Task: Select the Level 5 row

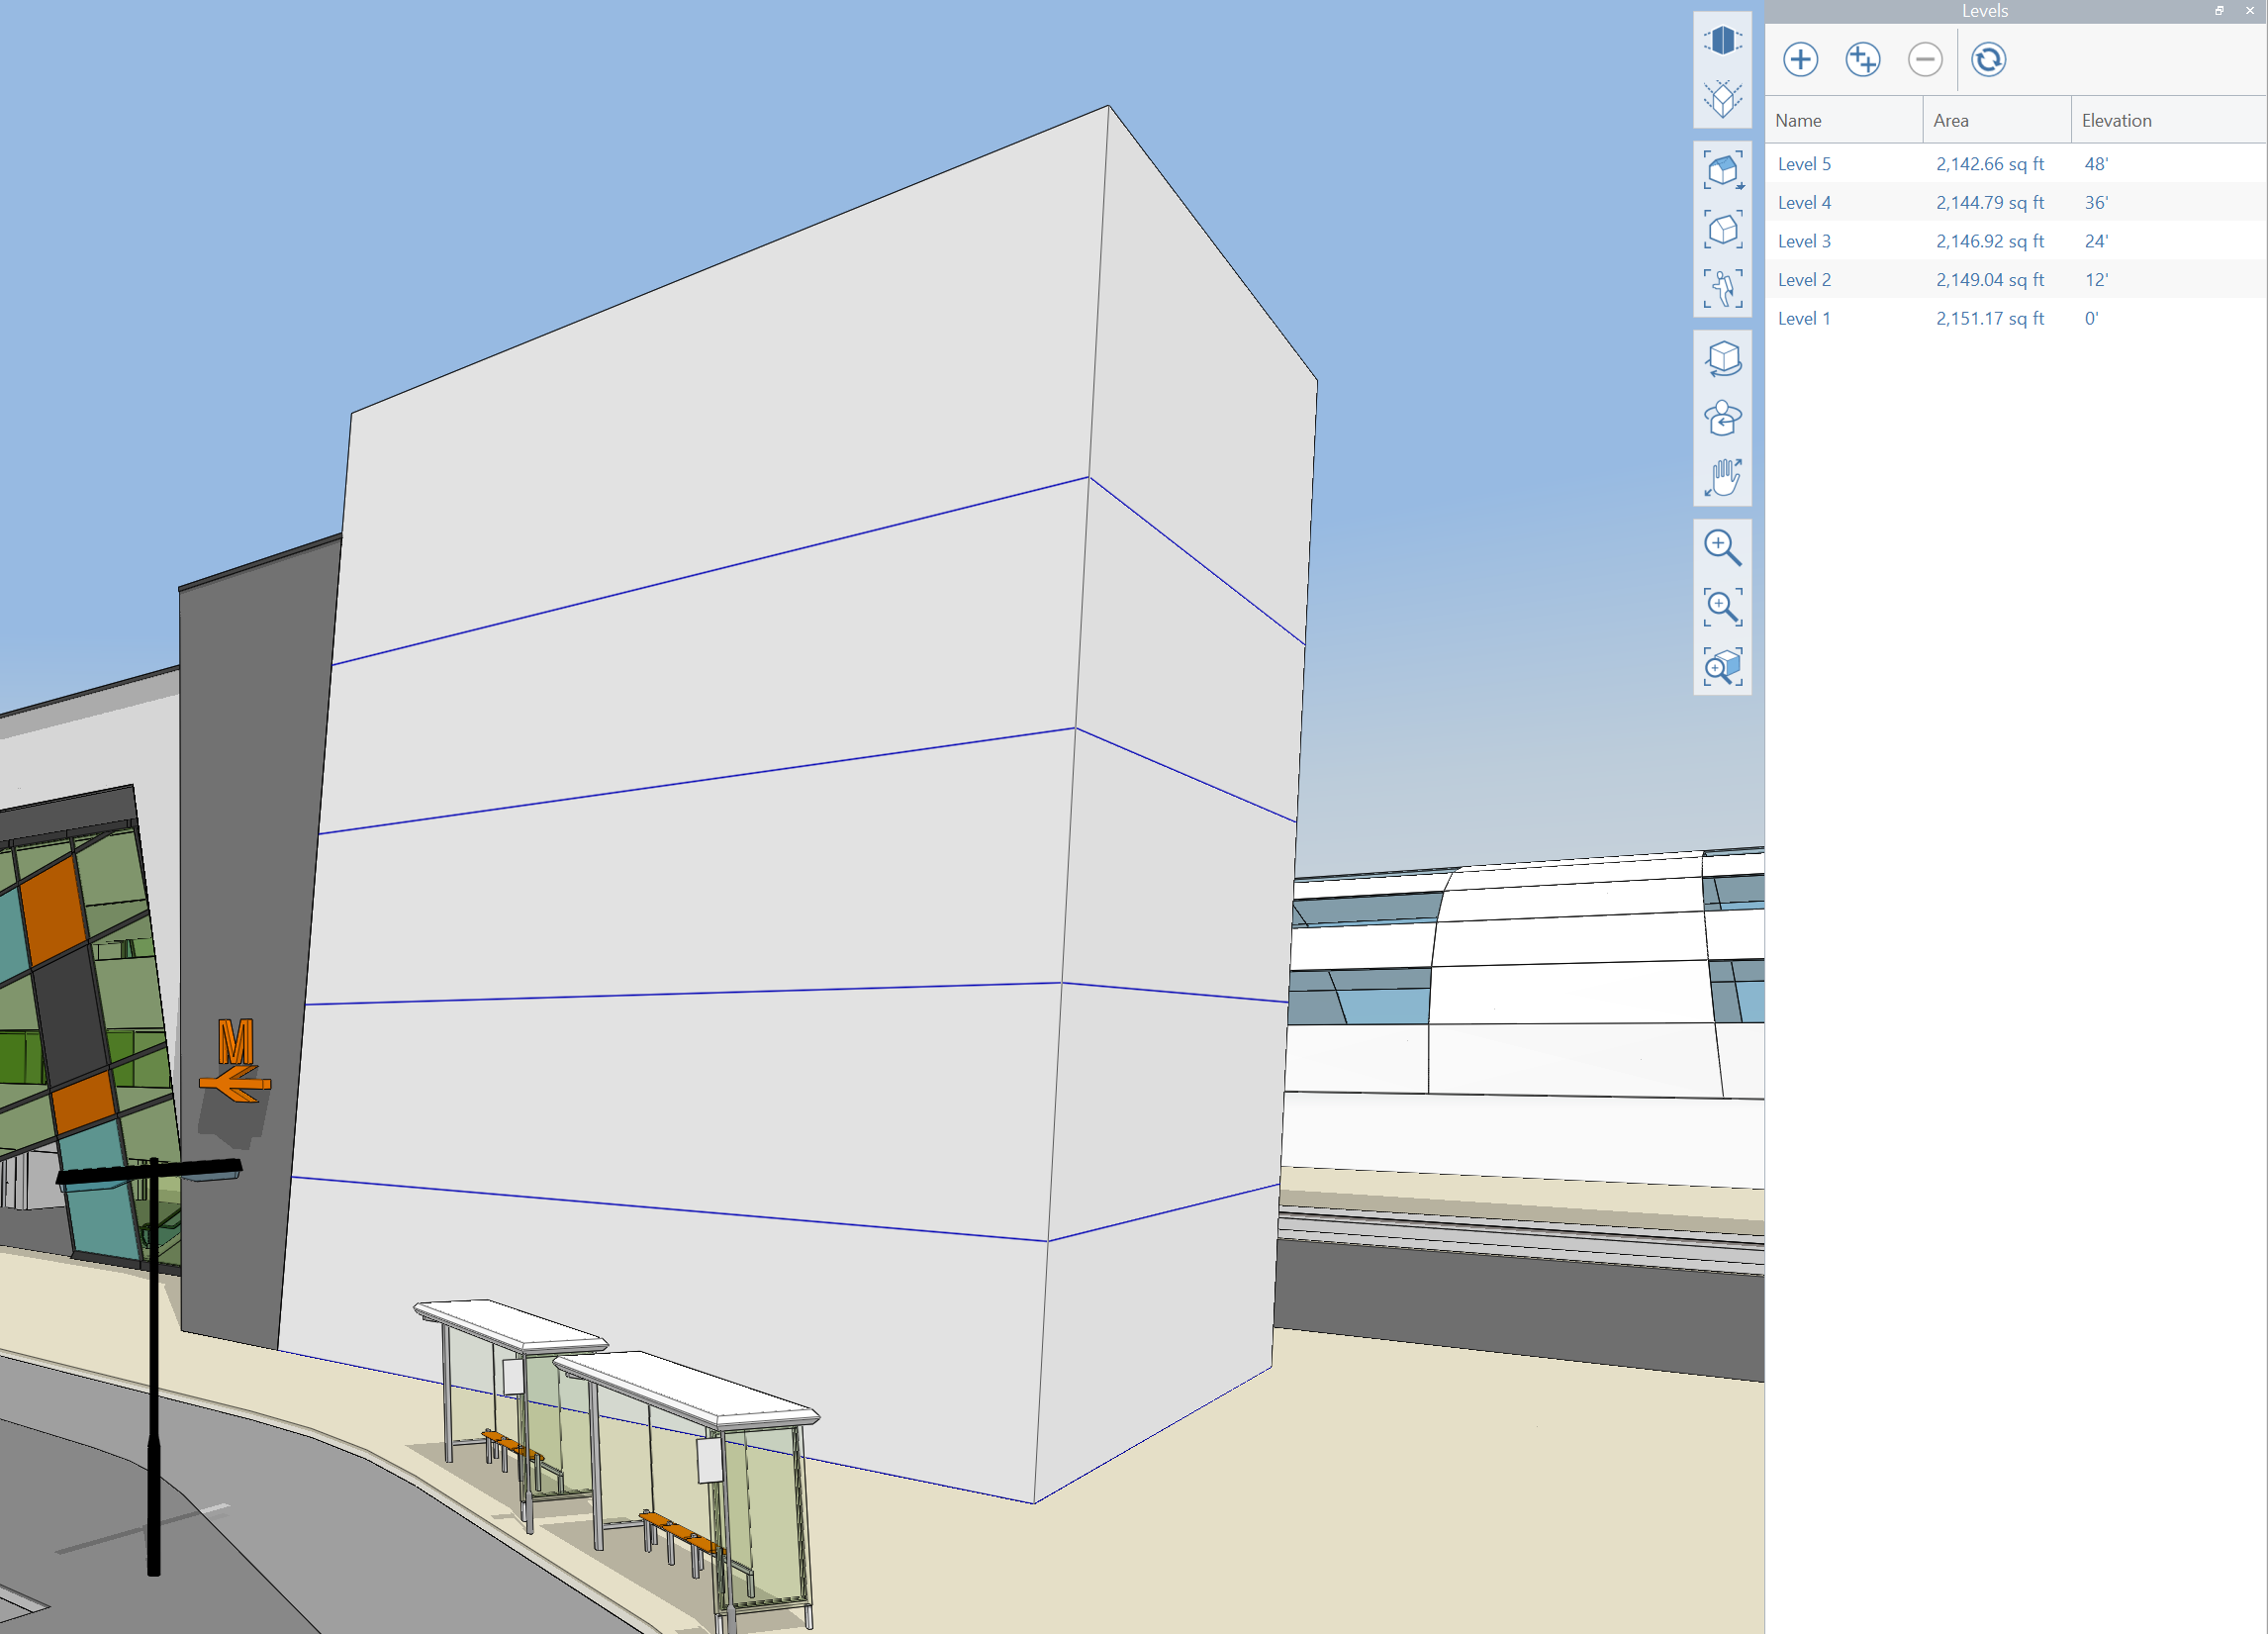Action: point(1804,164)
